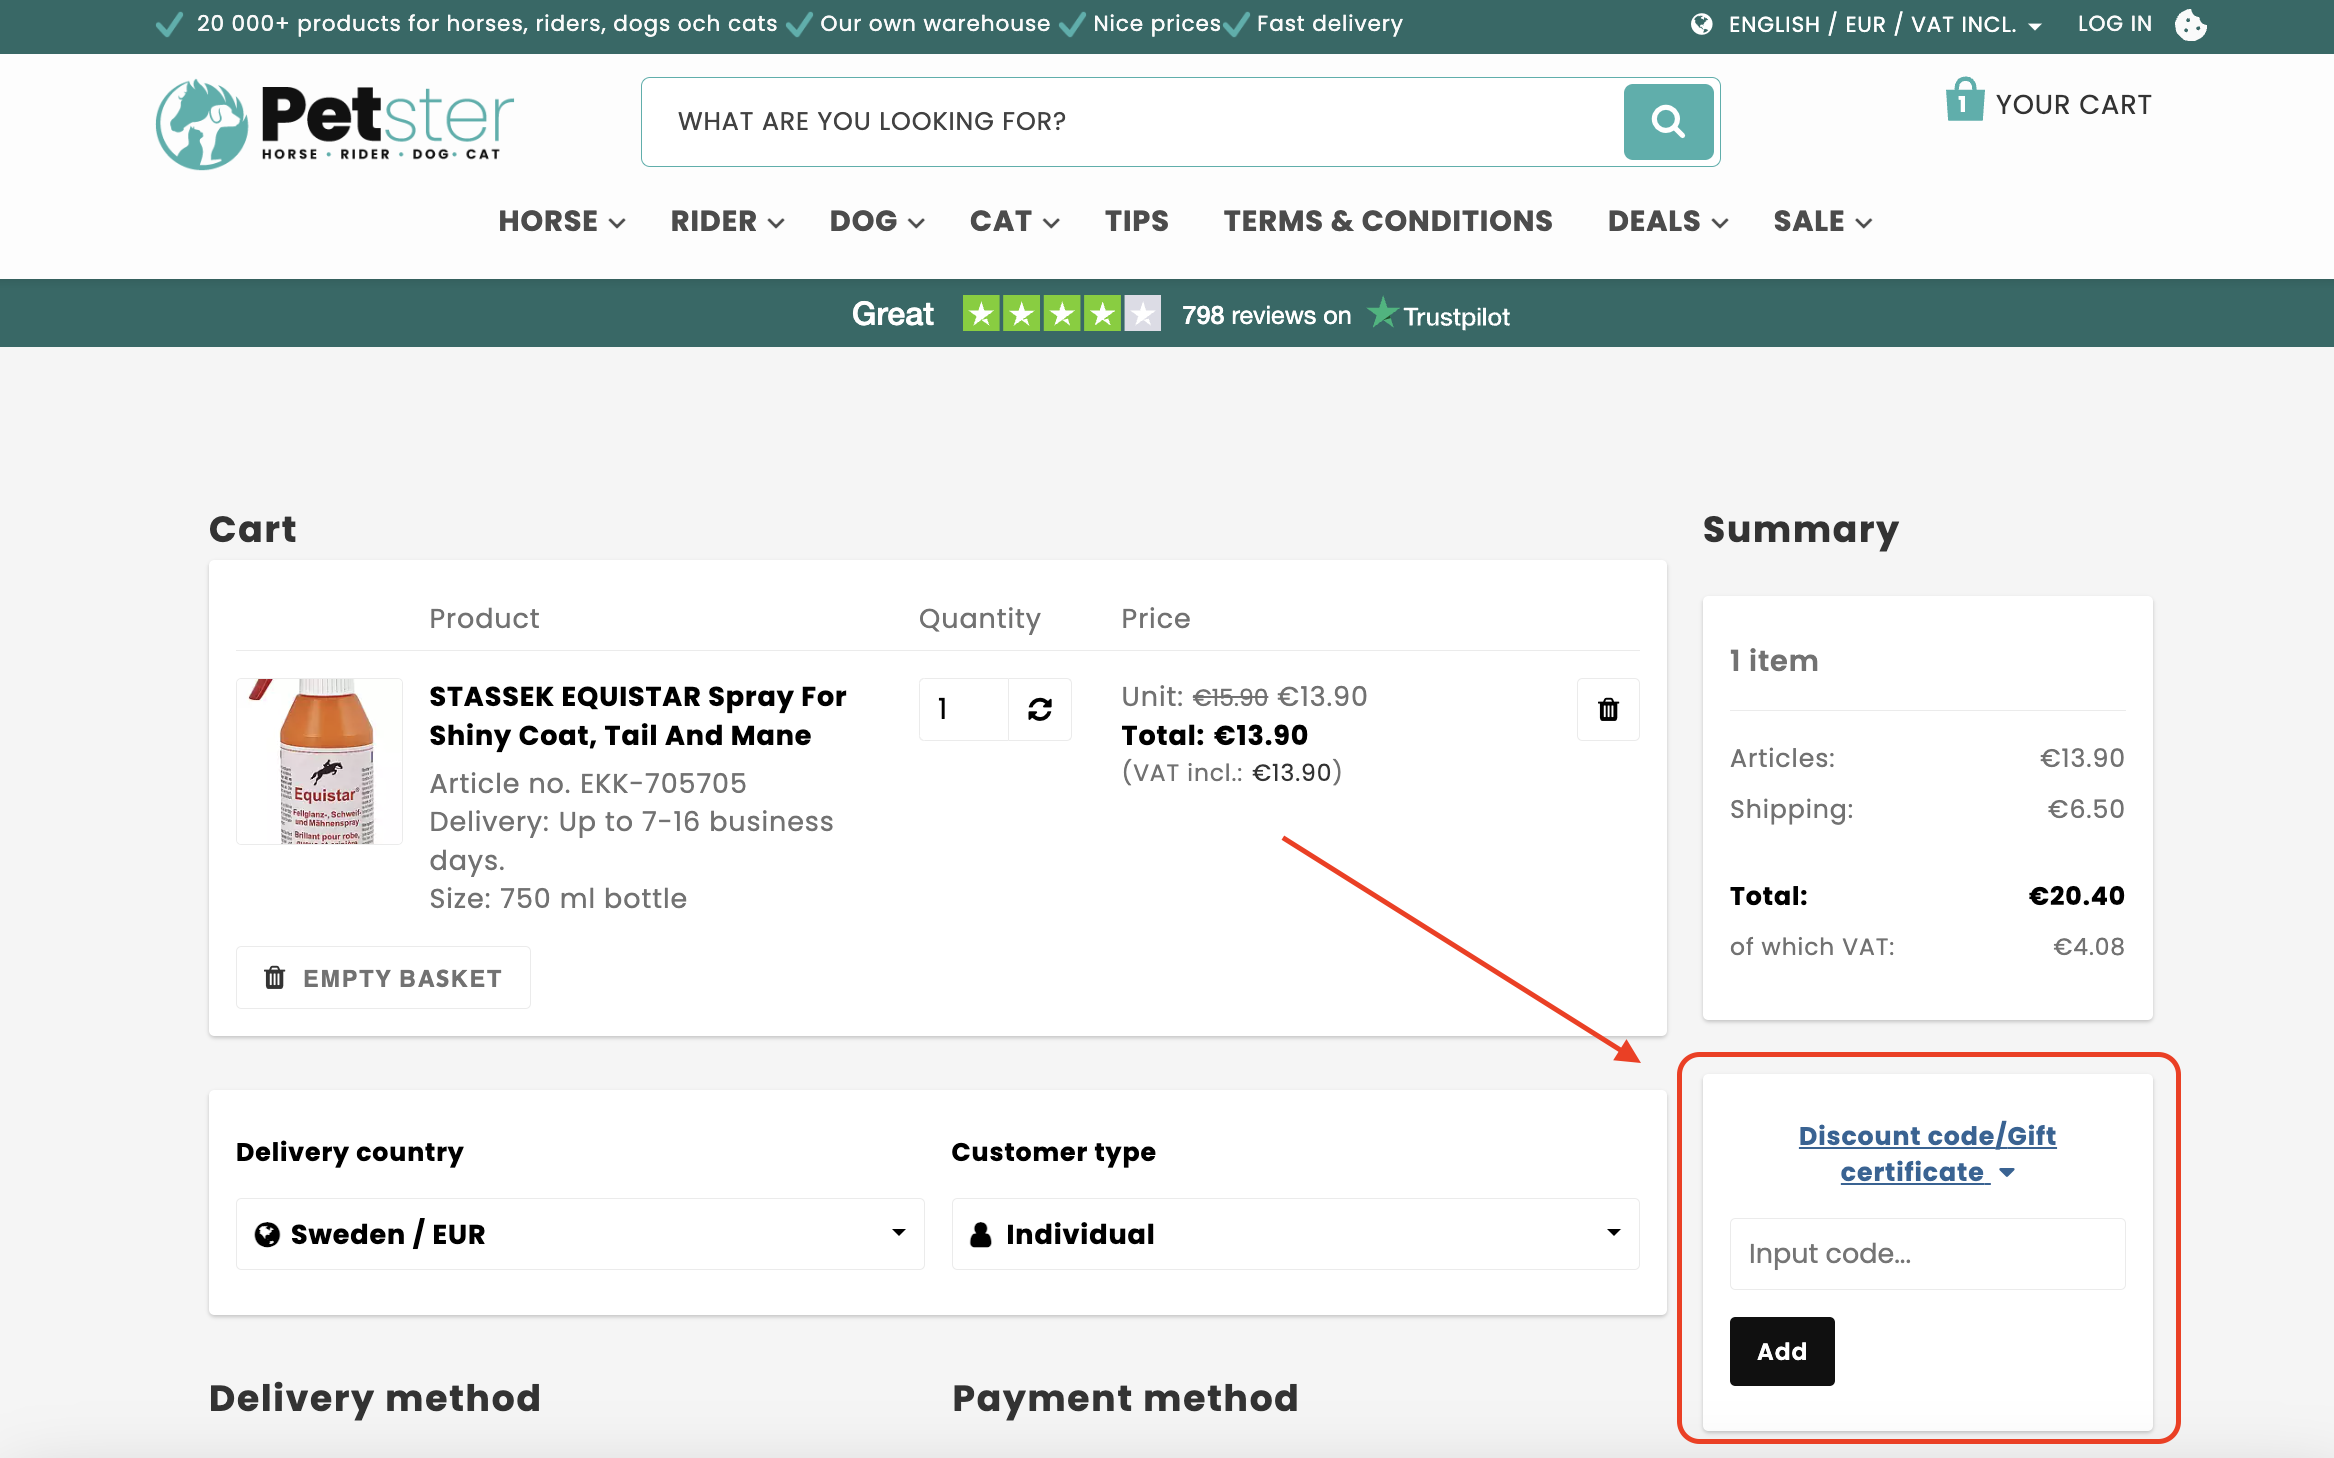Screen dimensions: 2334x1458
Task: Toggle Individual customer type option
Action: (1291, 1235)
